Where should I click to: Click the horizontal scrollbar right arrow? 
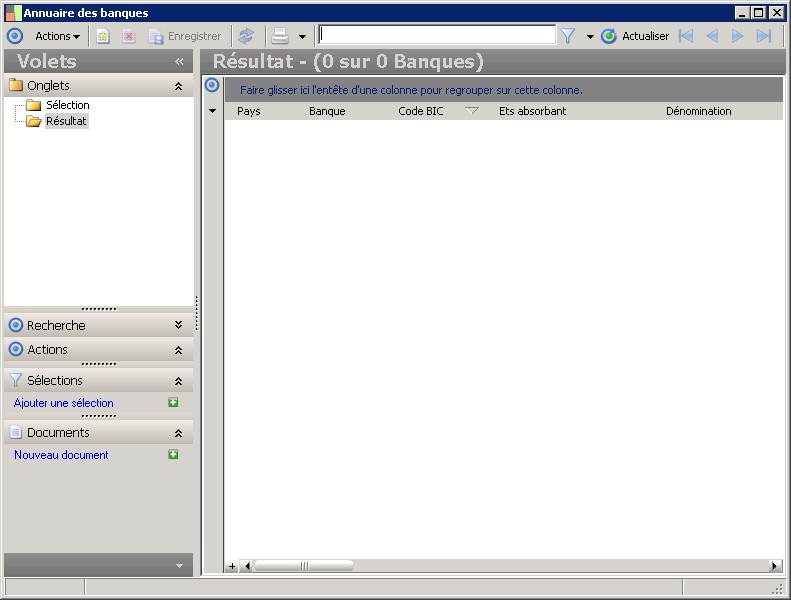(775, 566)
